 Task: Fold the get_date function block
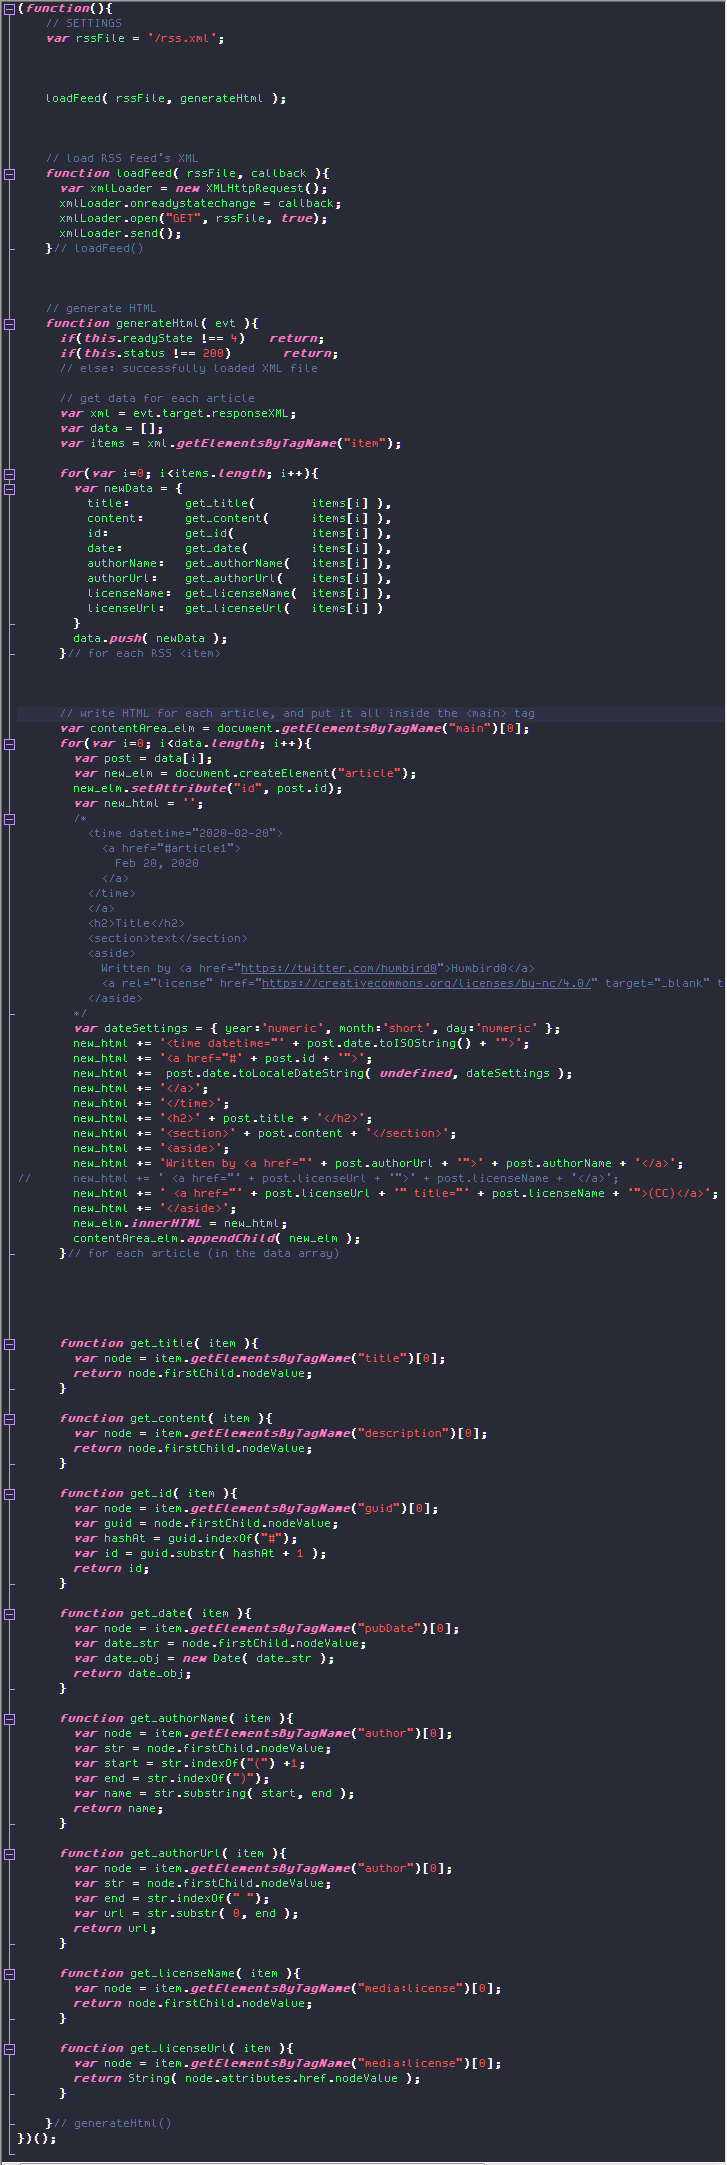tap(9, 1613)
